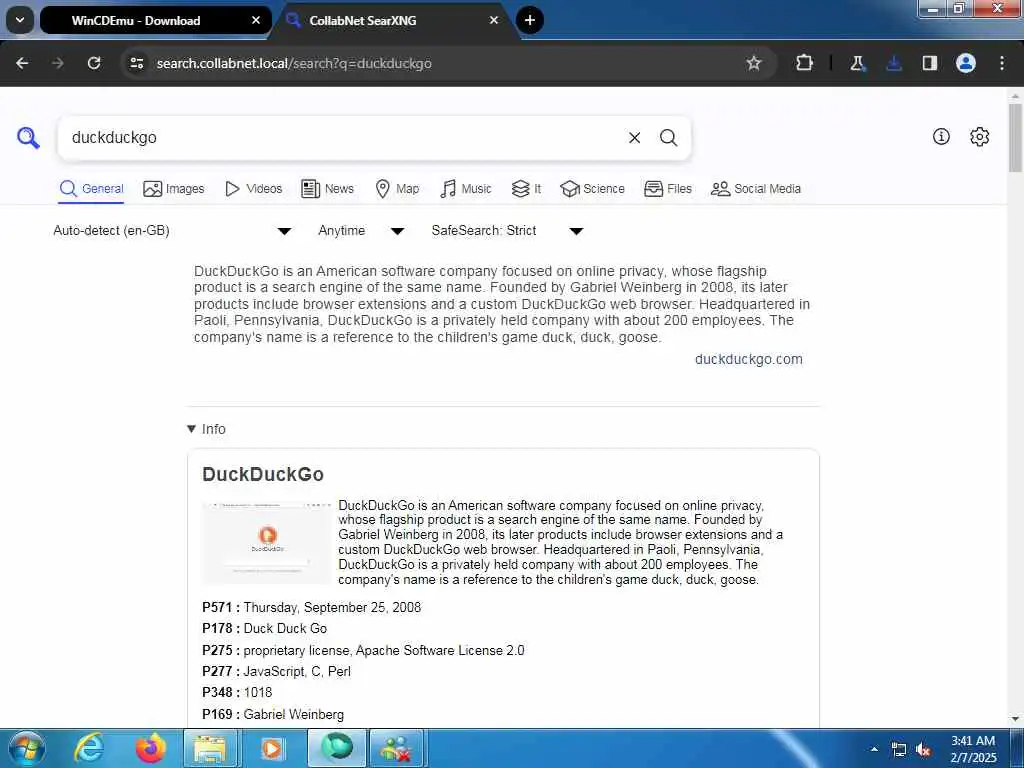Open the SafeSearch: Strict dropdown
This screenshot has width=1024, height=768.
coord(507,231)
